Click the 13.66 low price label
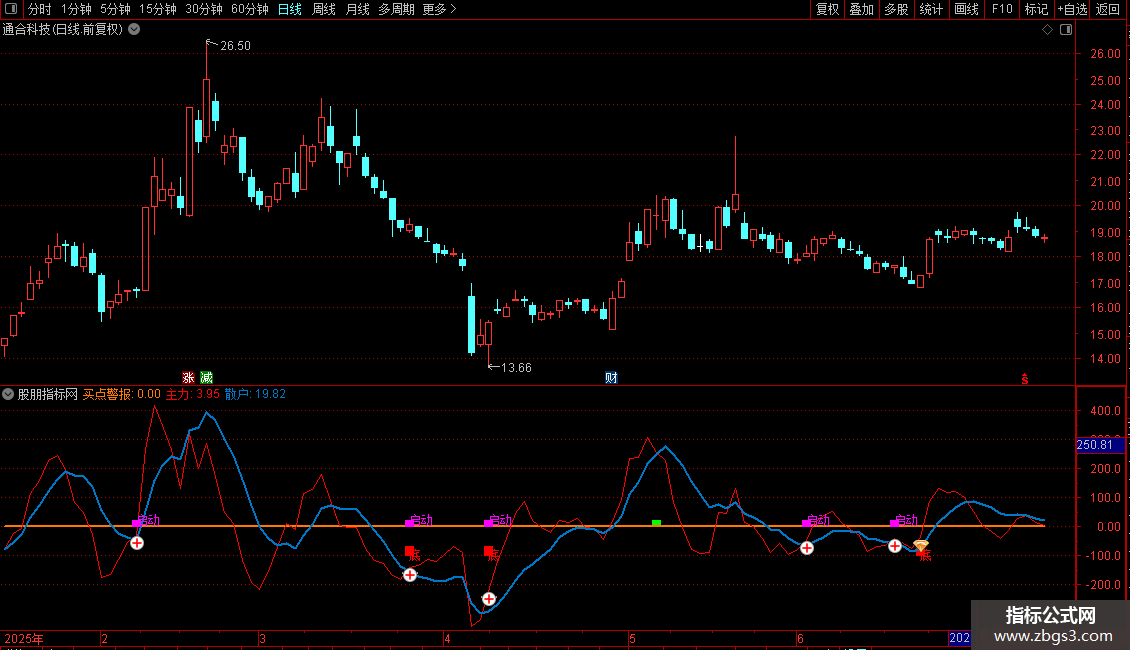This screenshot has height=650, width=1130. [516, 368]
